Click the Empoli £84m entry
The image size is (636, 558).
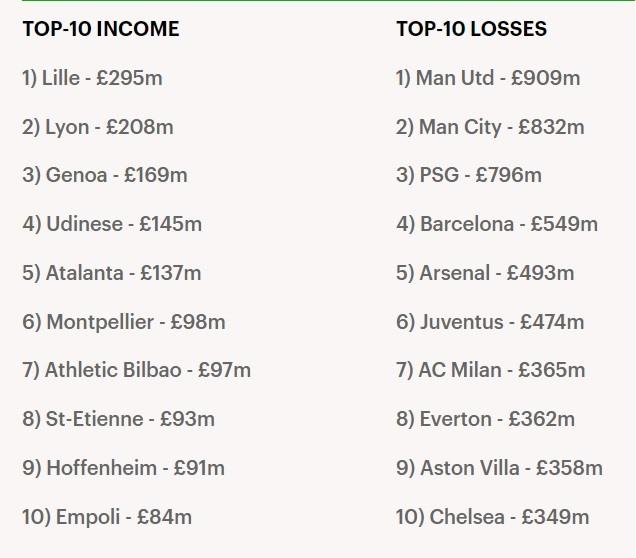click(x=106, y=517)
